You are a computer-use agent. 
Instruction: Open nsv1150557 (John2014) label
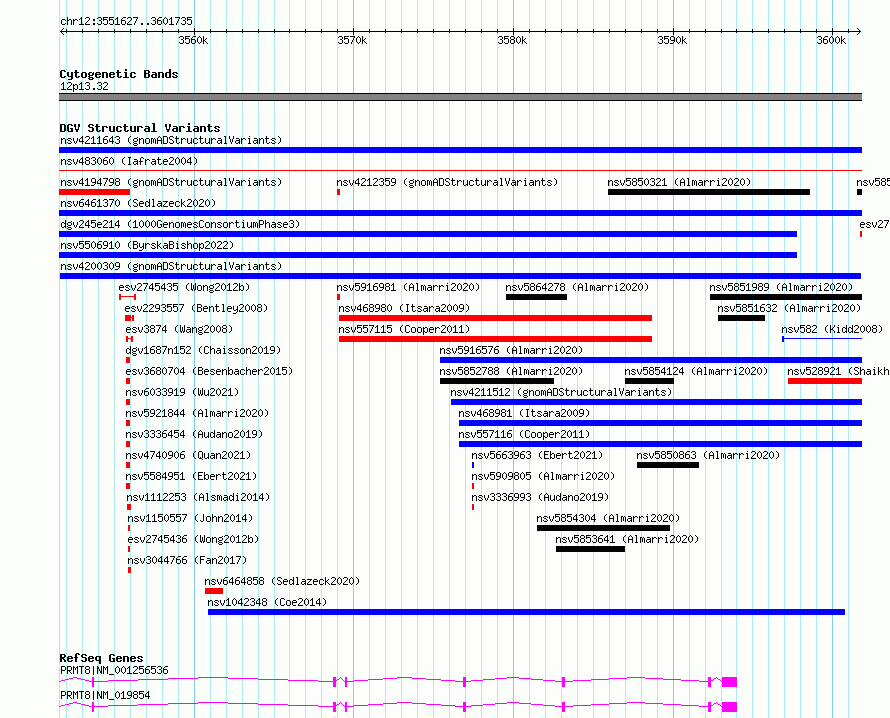(x=190, y=518)
